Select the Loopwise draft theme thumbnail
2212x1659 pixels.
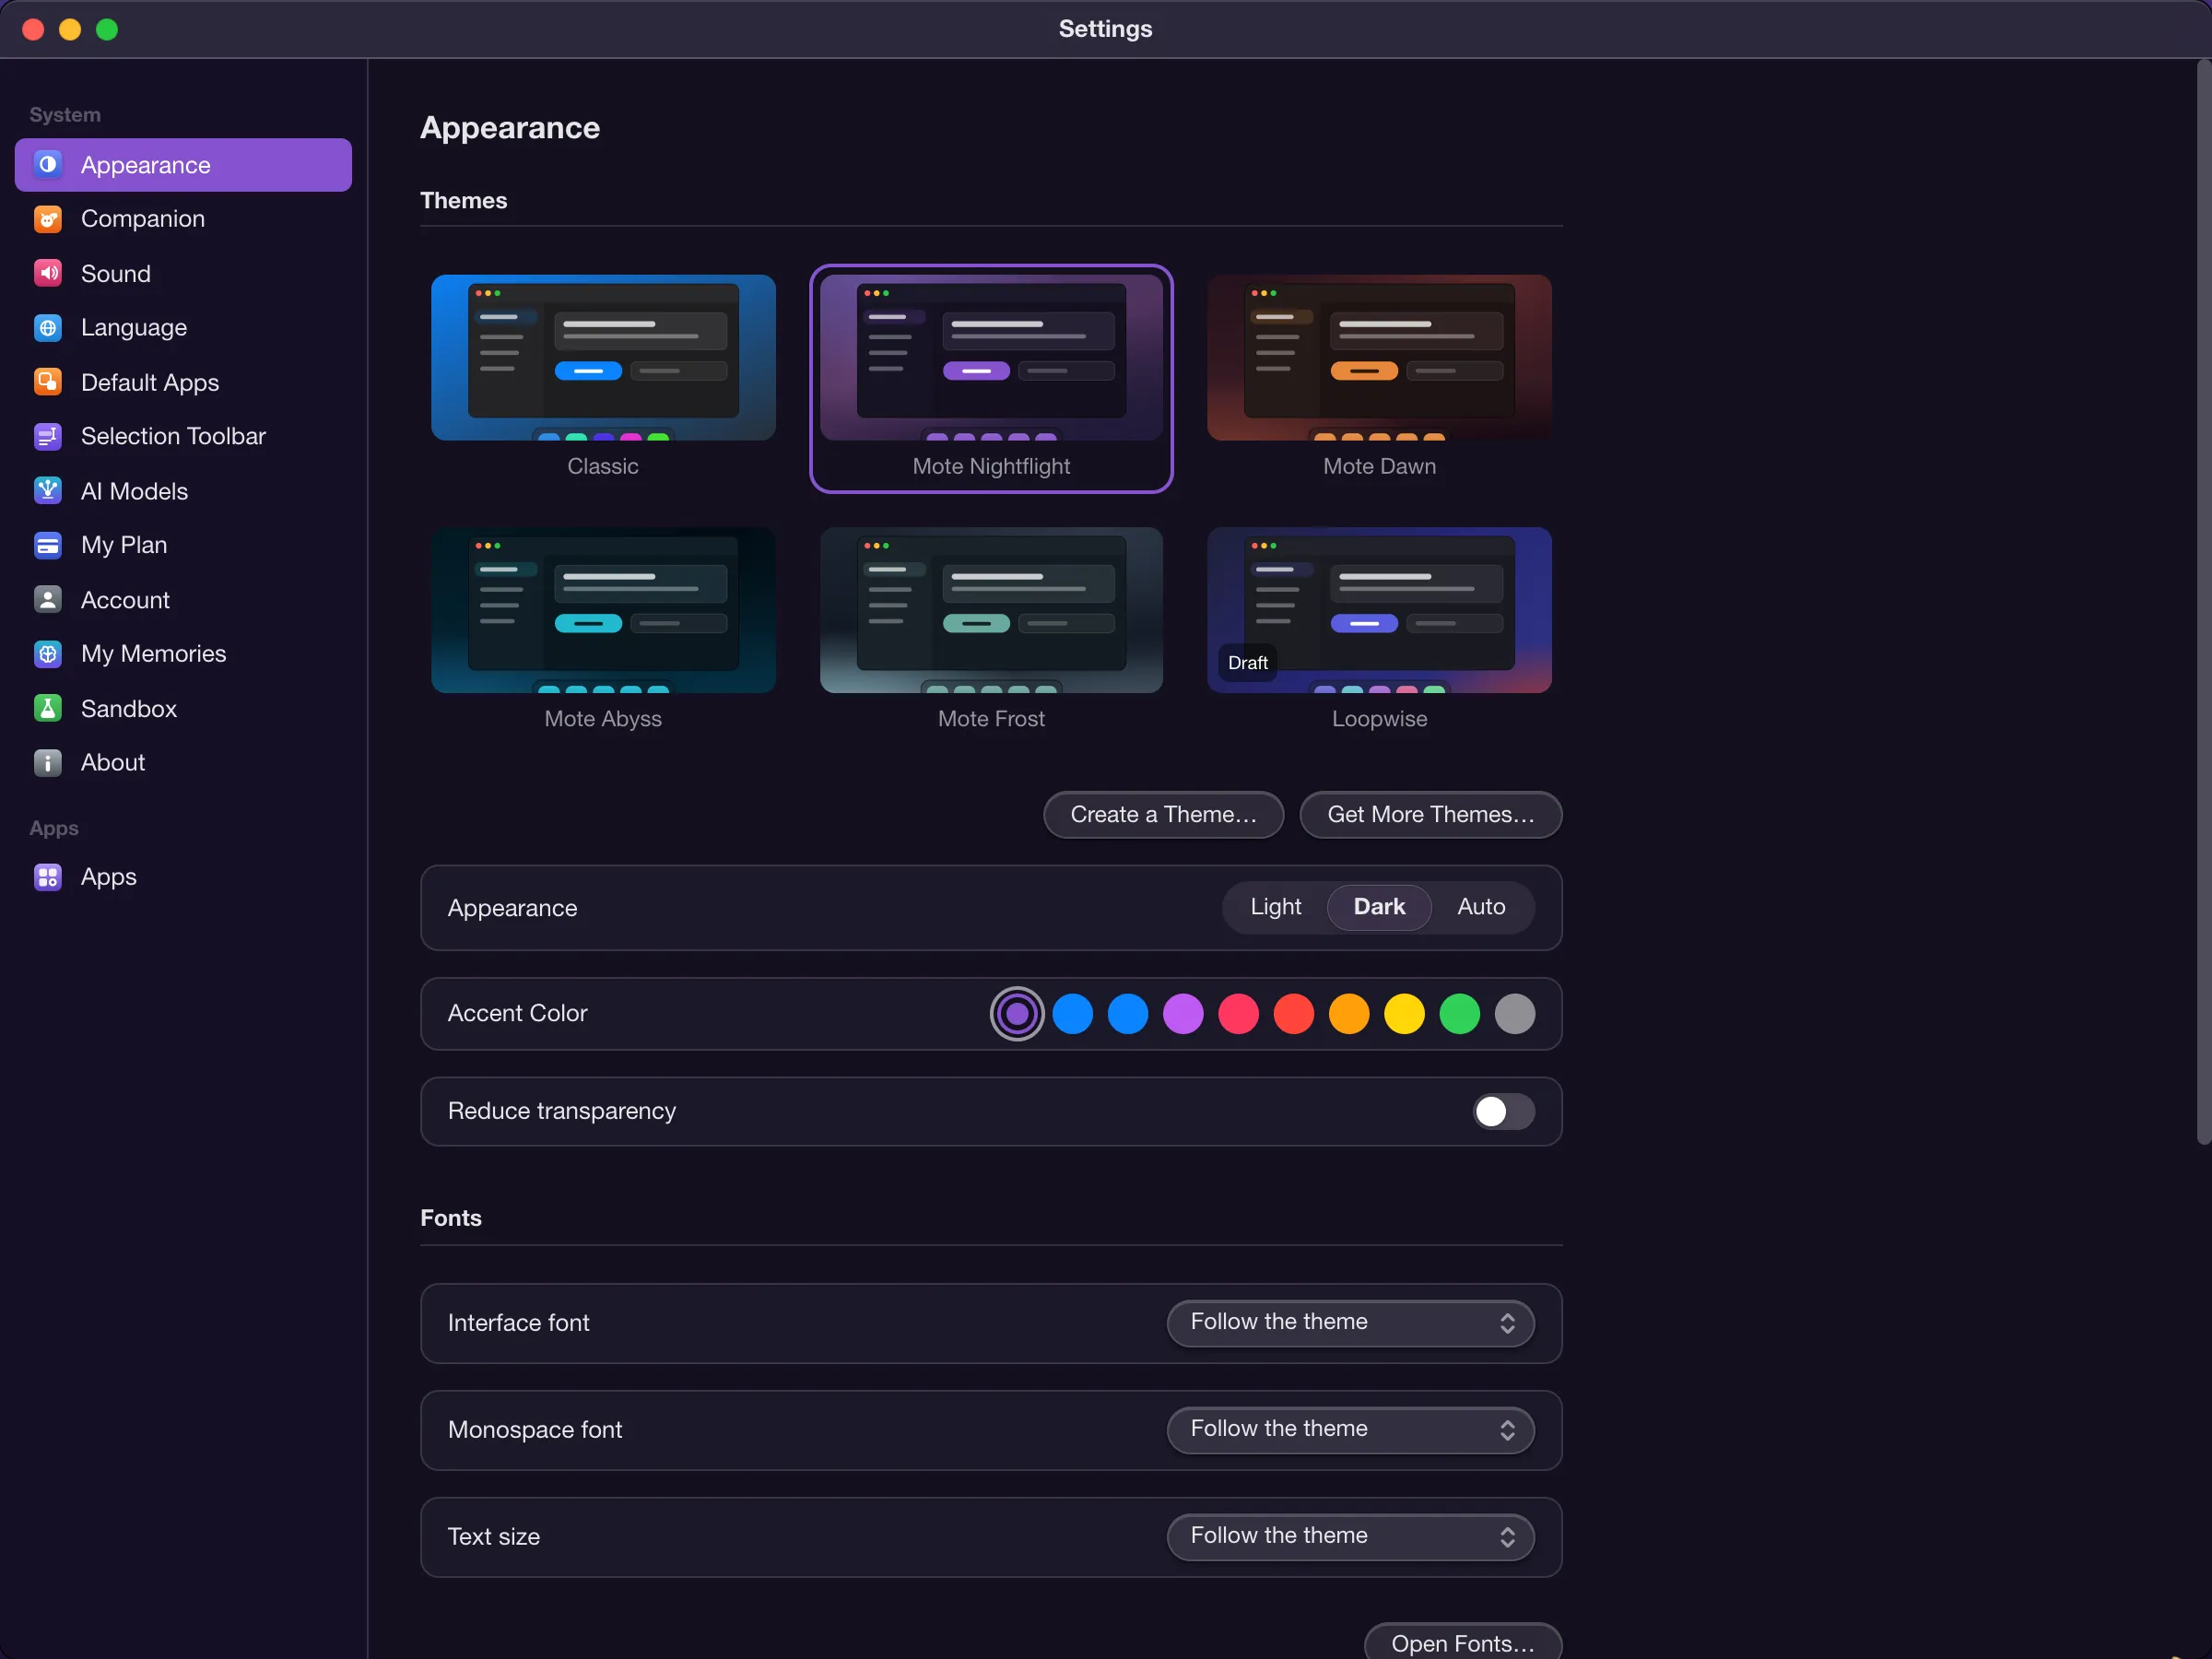coord(1379,611)
